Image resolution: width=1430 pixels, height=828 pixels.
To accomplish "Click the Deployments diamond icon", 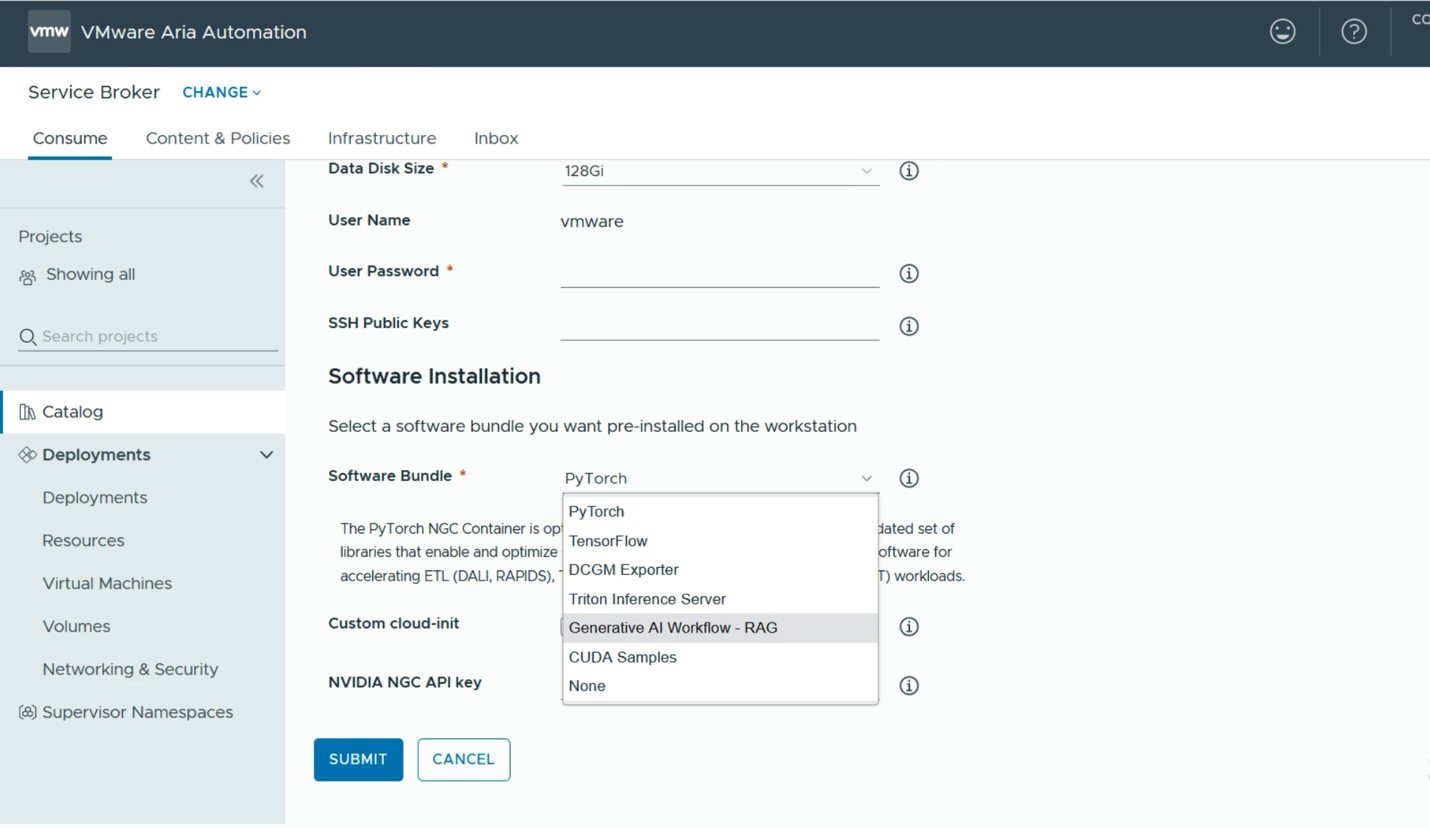I will [27, 455].
